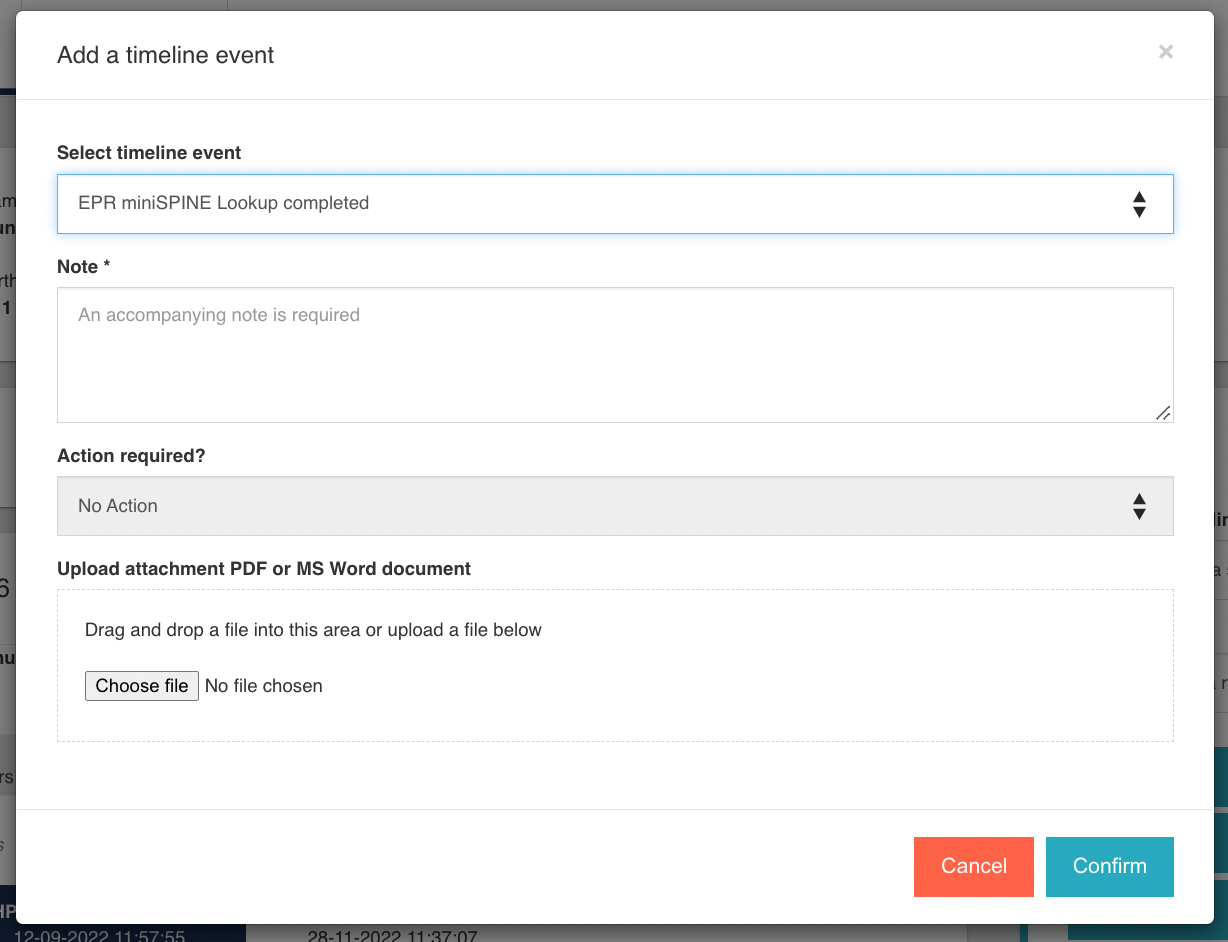Image resolution: width=1228 pixels, height=942 pixels.
Task: Focus the Note text area
Action: [x=614, y=355]
